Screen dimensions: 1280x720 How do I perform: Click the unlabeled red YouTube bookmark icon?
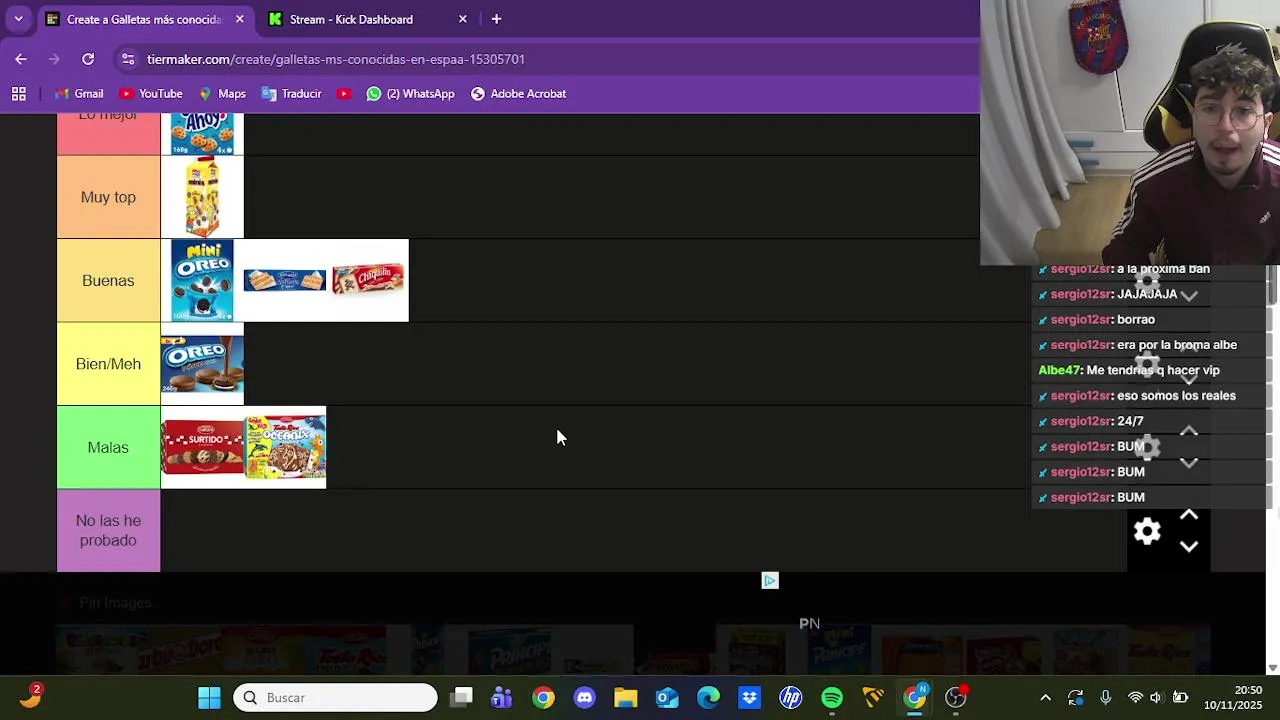click(x=344, y=94)
